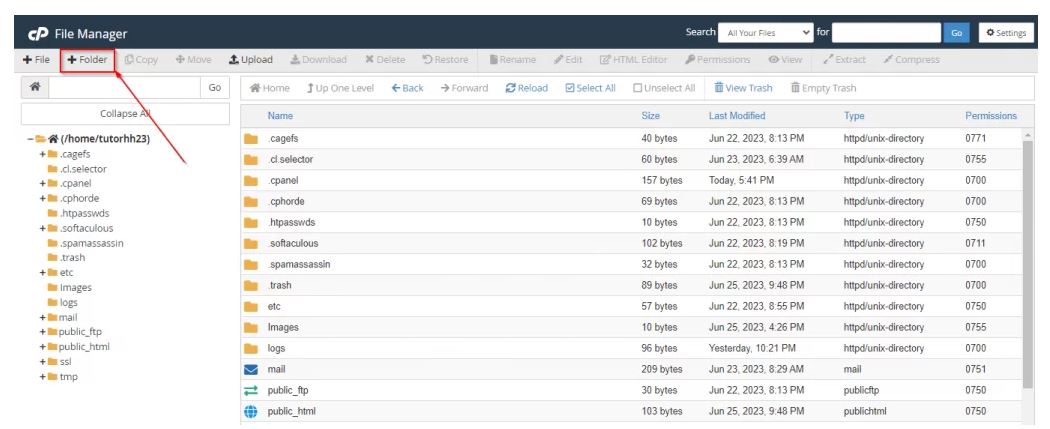This screenshot has height=429, width=1050.
Task: Sort files by Last Modified column
Action: coord(736,116)
